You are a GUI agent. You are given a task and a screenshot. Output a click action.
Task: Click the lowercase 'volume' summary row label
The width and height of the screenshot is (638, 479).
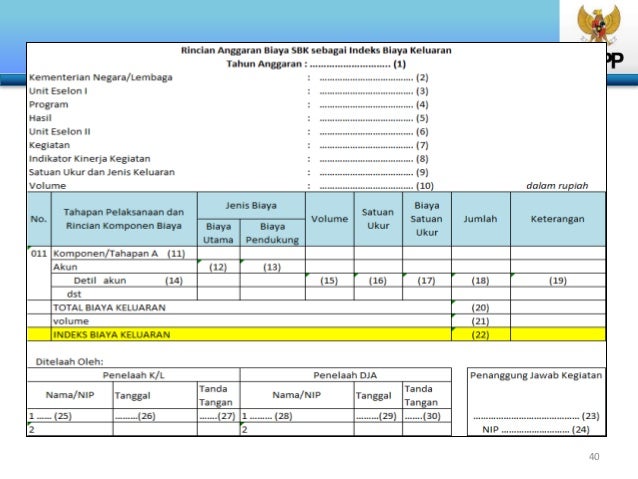point(71,321)
